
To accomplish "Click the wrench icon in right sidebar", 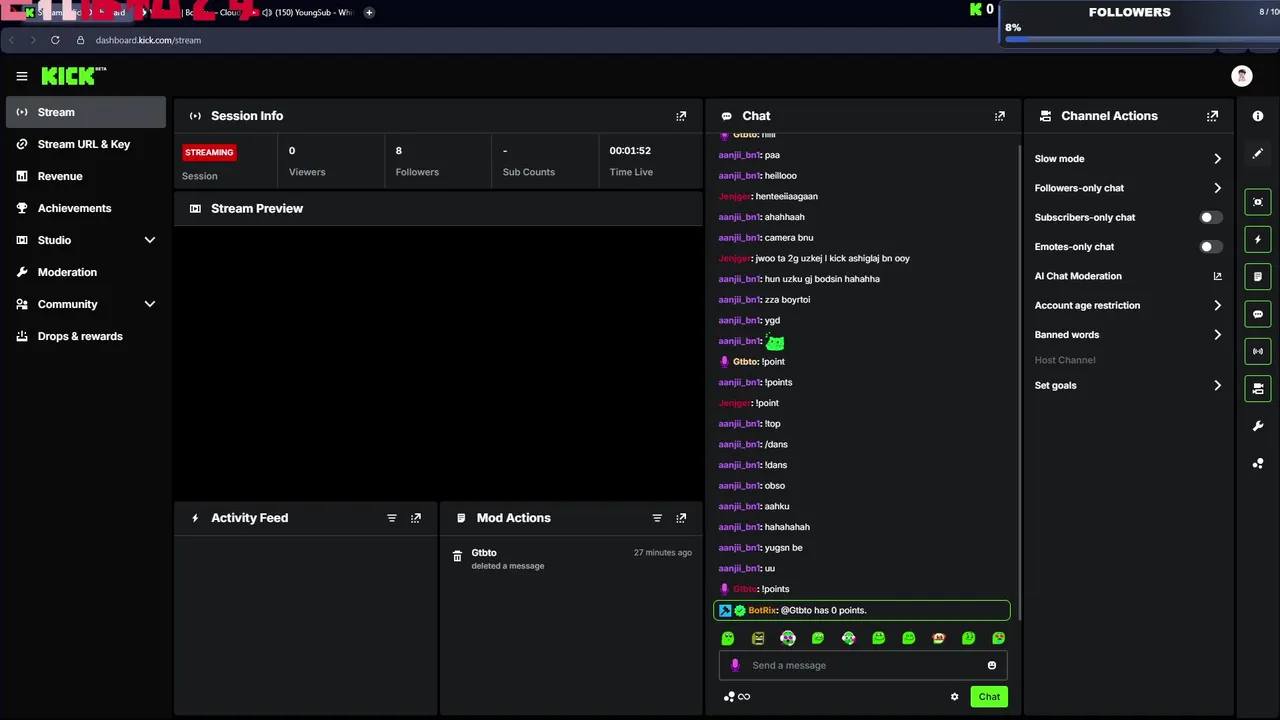I will (x=1258, y=426).
